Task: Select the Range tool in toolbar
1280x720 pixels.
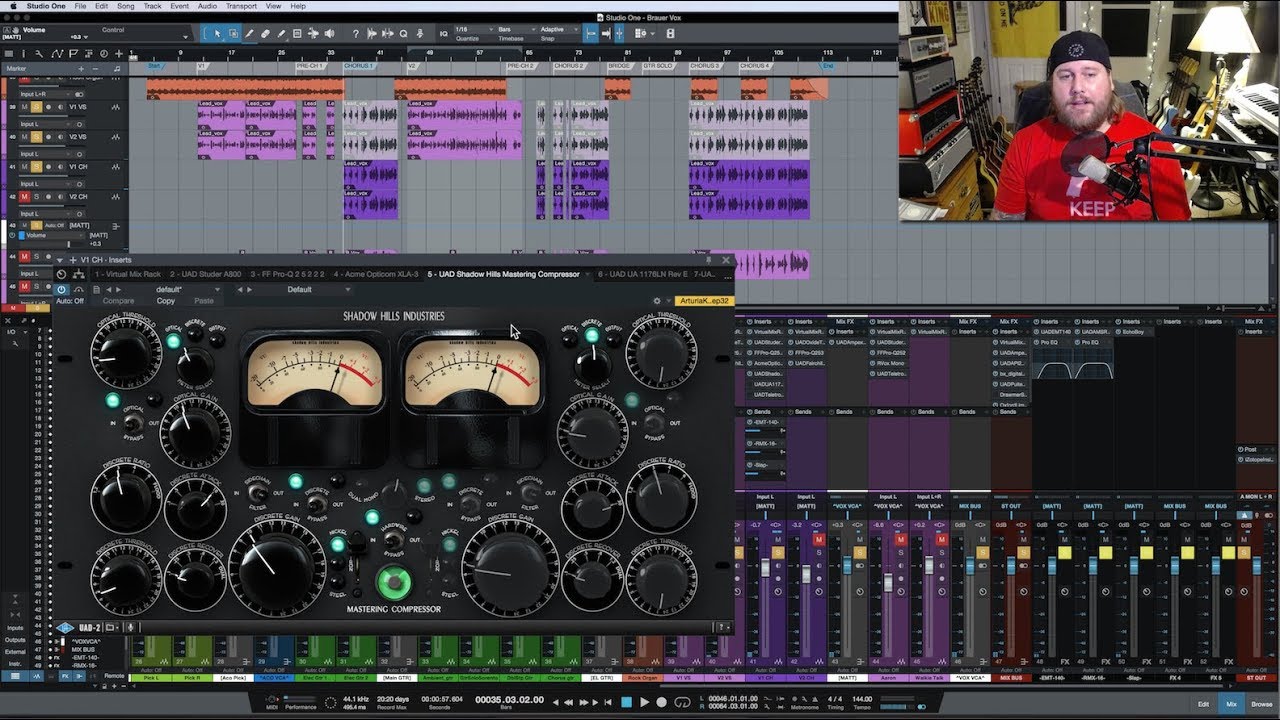Action: [x=233, y=34]
